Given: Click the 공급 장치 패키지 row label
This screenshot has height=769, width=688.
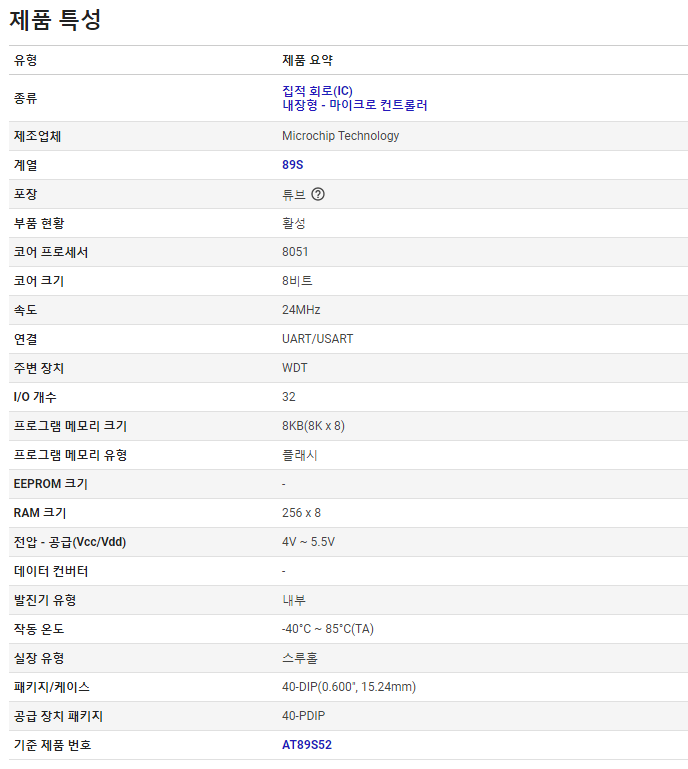Looking at the screenshot, I should (x=58, y=716).
